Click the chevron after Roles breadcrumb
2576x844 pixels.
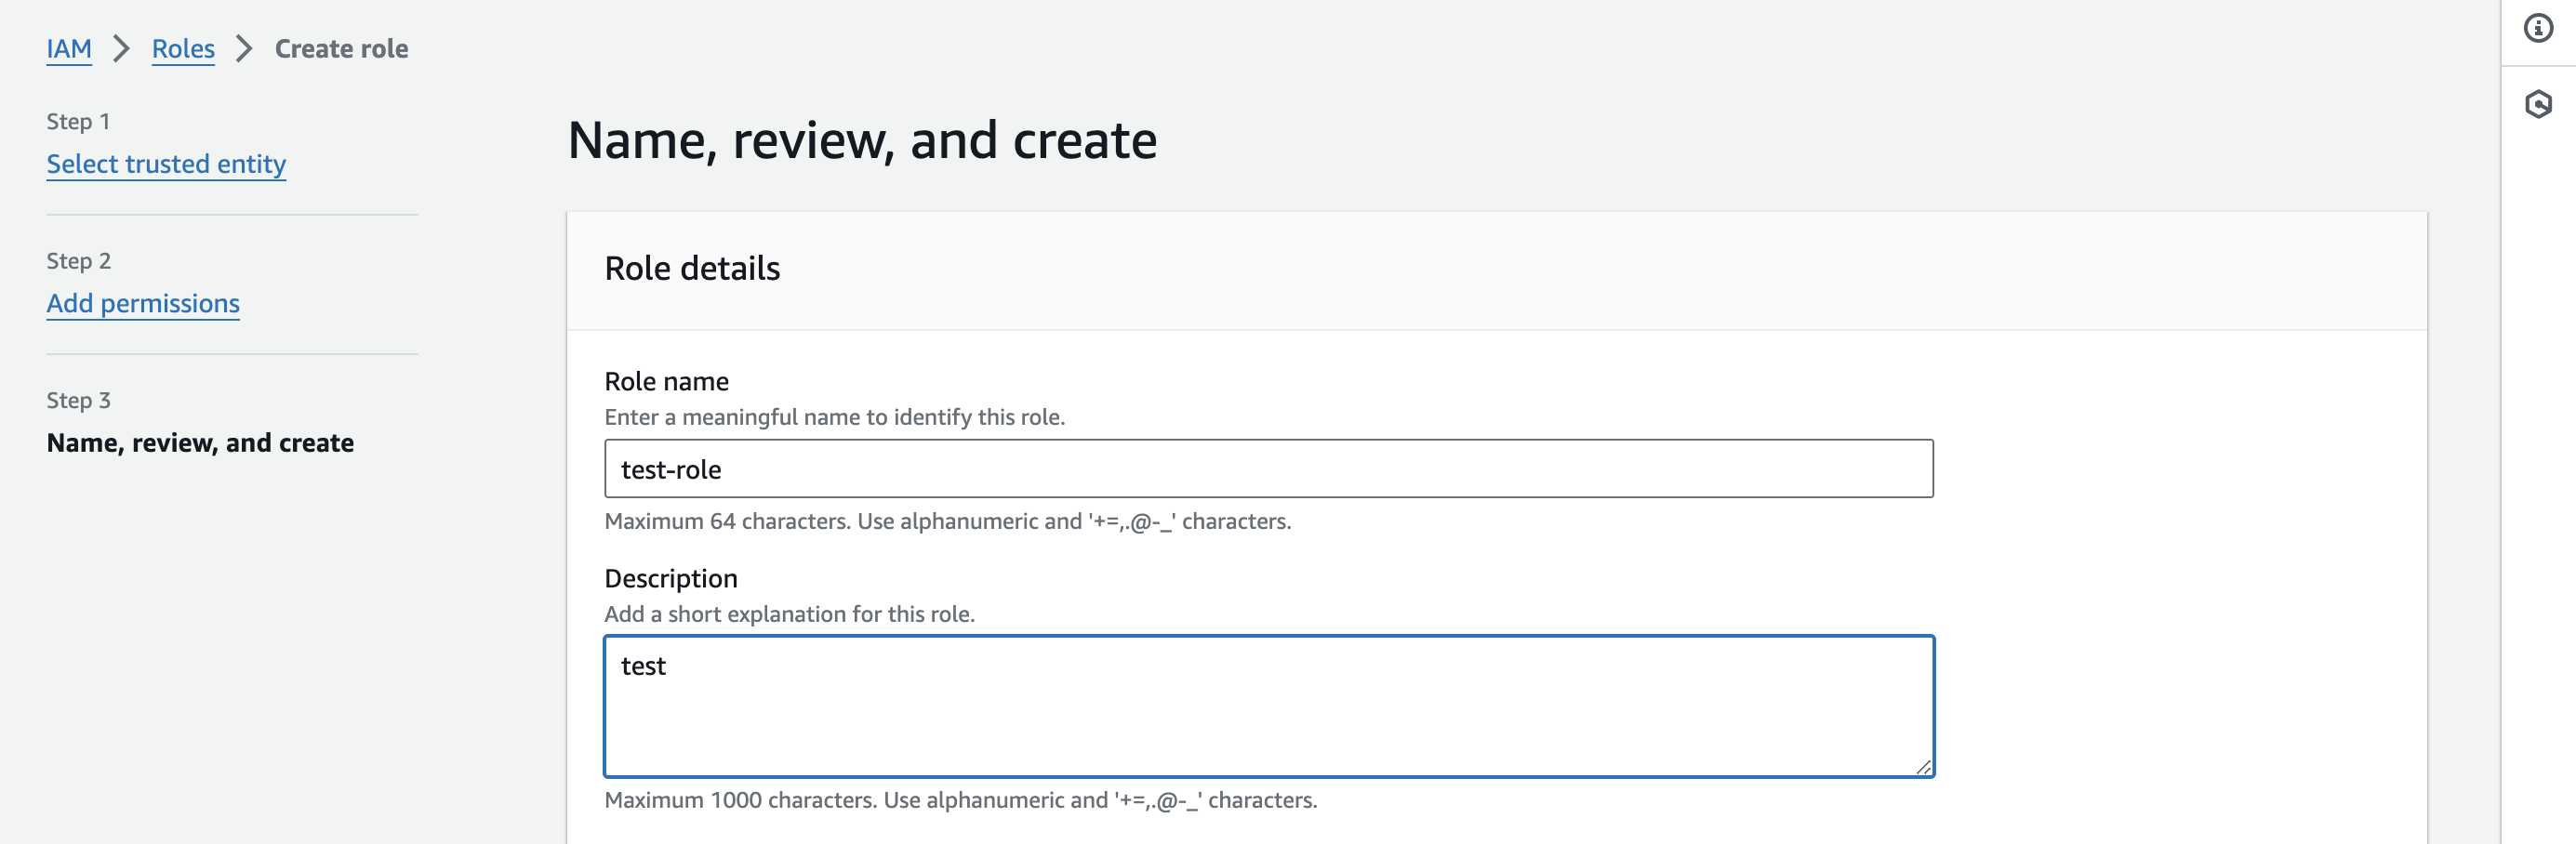point(244,48)
